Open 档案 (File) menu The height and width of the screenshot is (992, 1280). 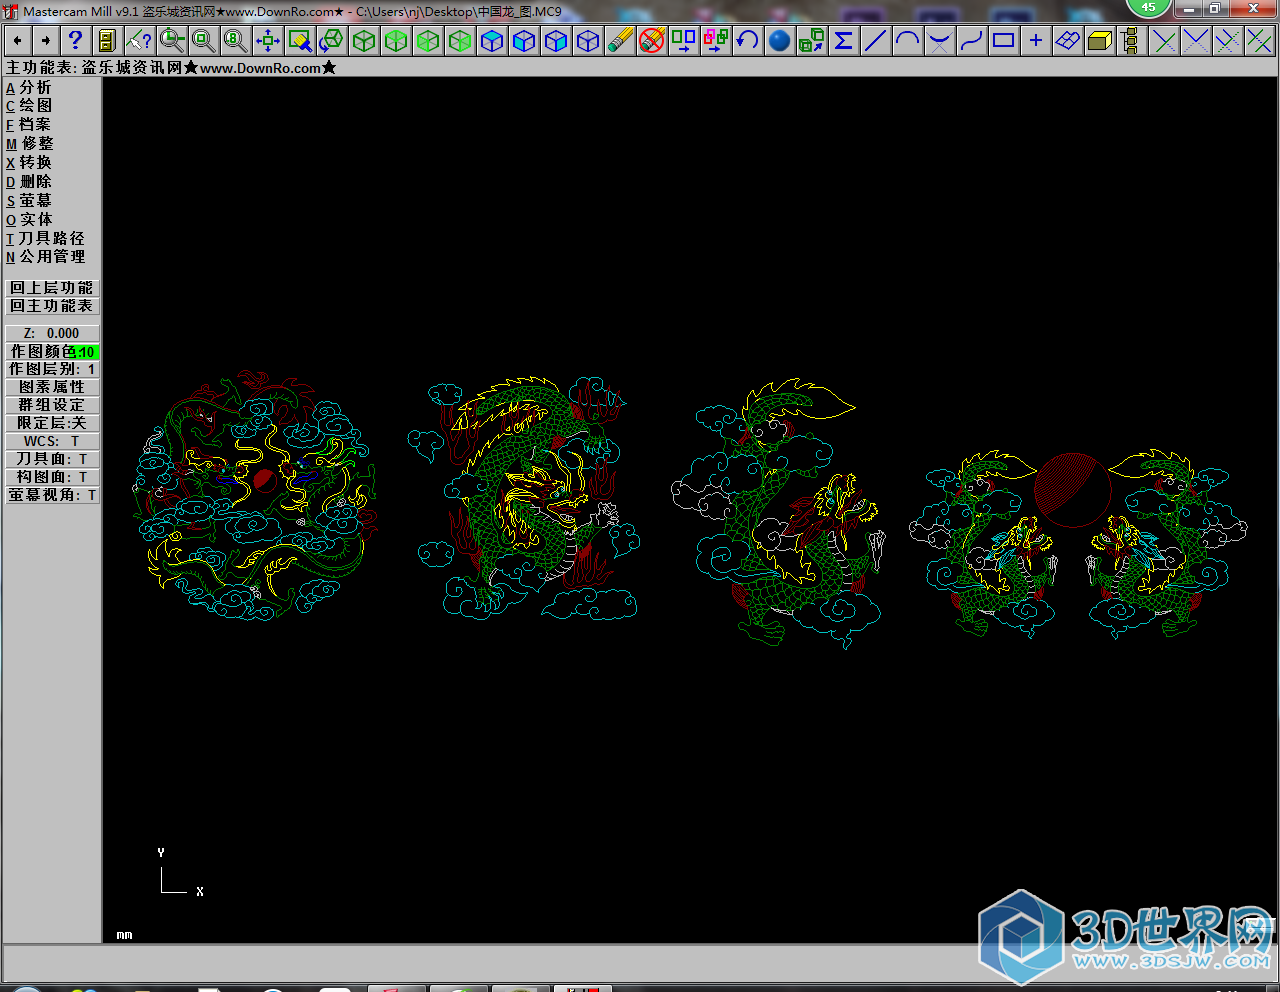[x=29, y=125]
